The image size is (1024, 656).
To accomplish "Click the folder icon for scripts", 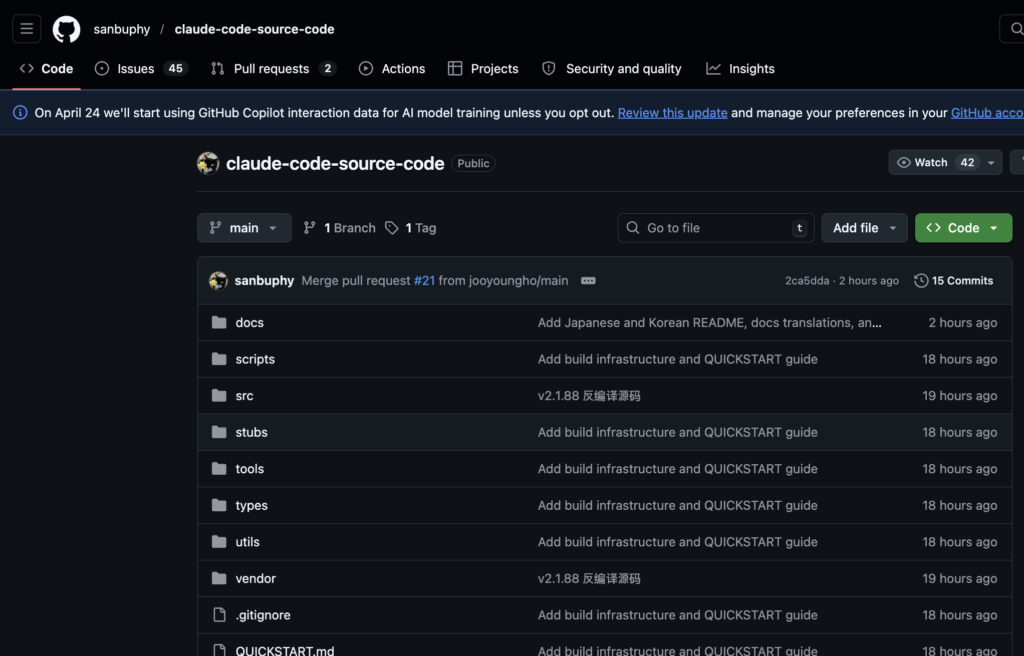I will [x=219, y=359].
